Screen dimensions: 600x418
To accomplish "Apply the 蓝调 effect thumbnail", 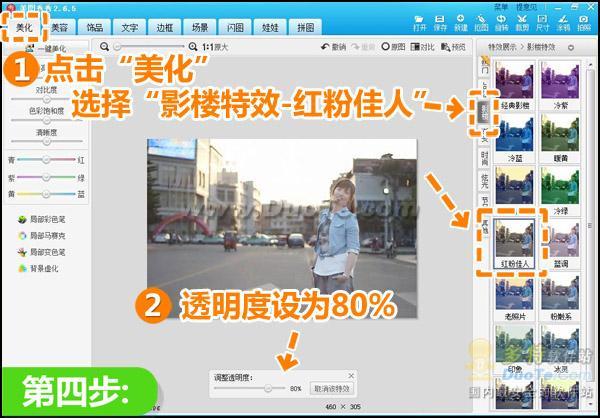I will click(560, 244).
